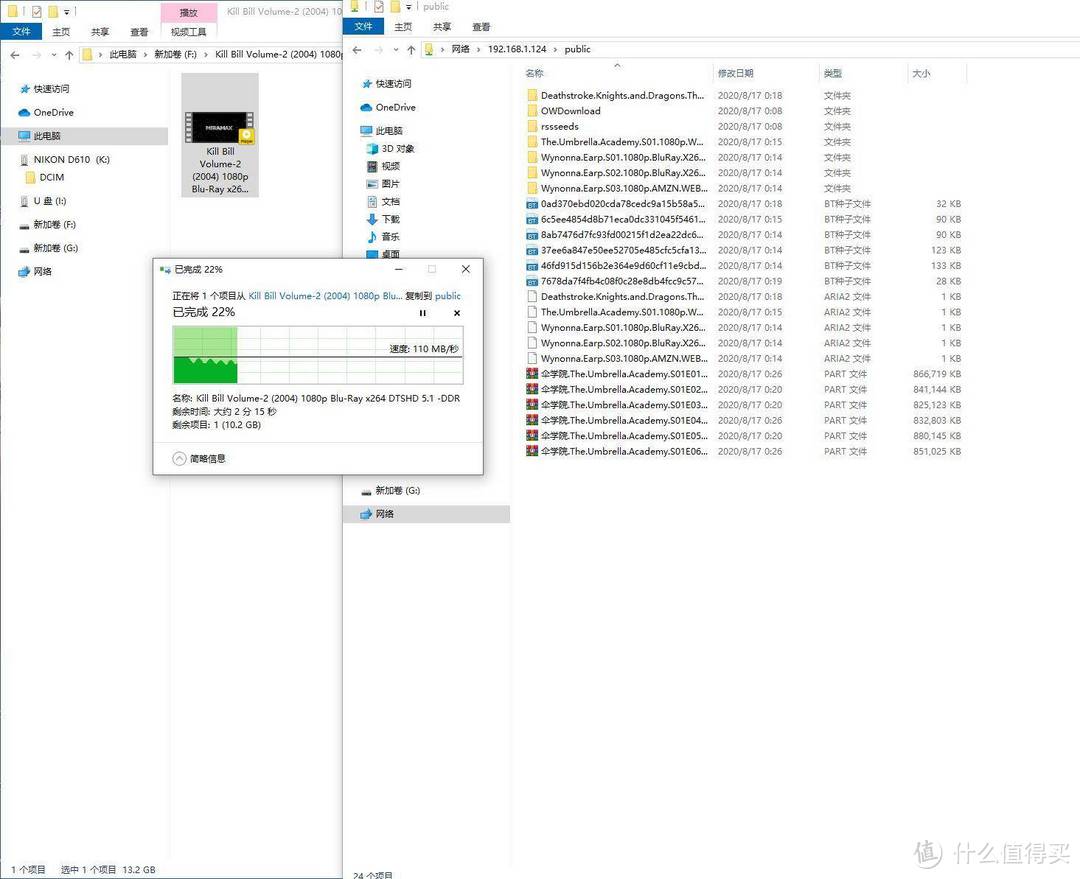Click 46fd915d156b2e364e9d60cf11e9cbd file name
The width and height of the screenshot is (1080, 879).
pos(623,266)
